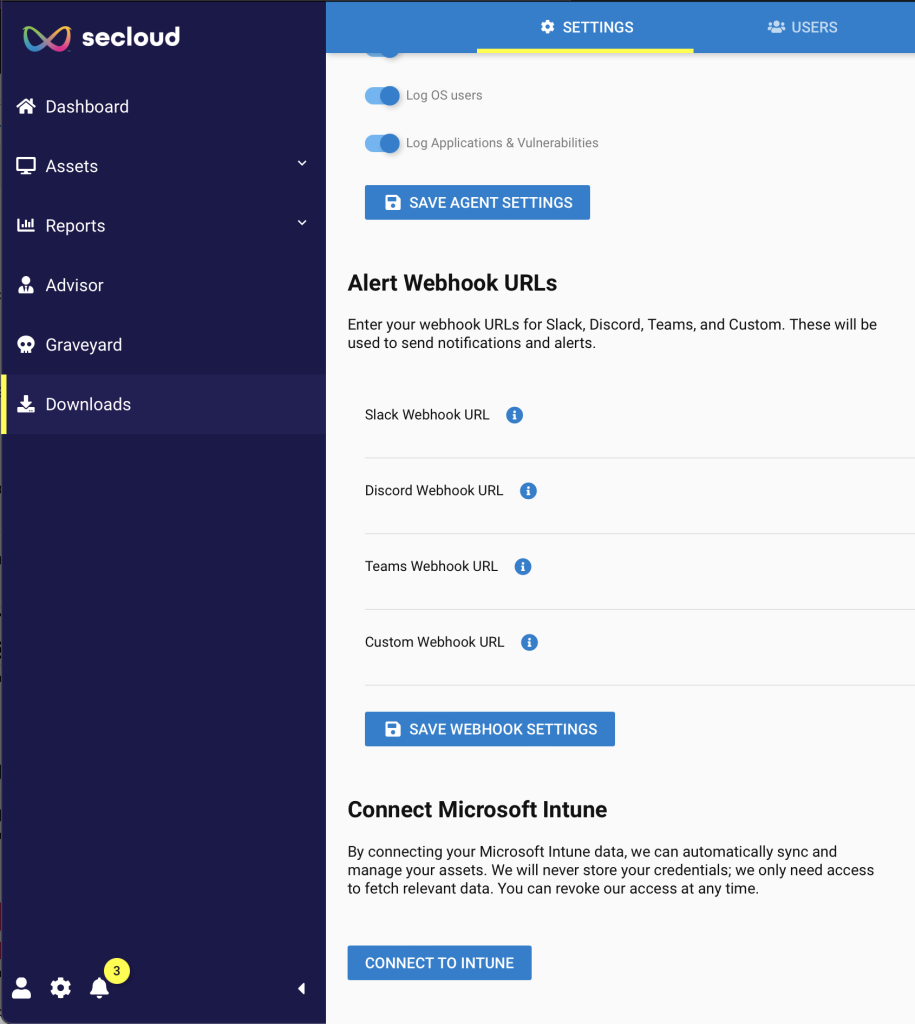915x1024 pixels.
Task: Disable Log Applications & Vulnerabilities switch
Action: pos(382,143)
